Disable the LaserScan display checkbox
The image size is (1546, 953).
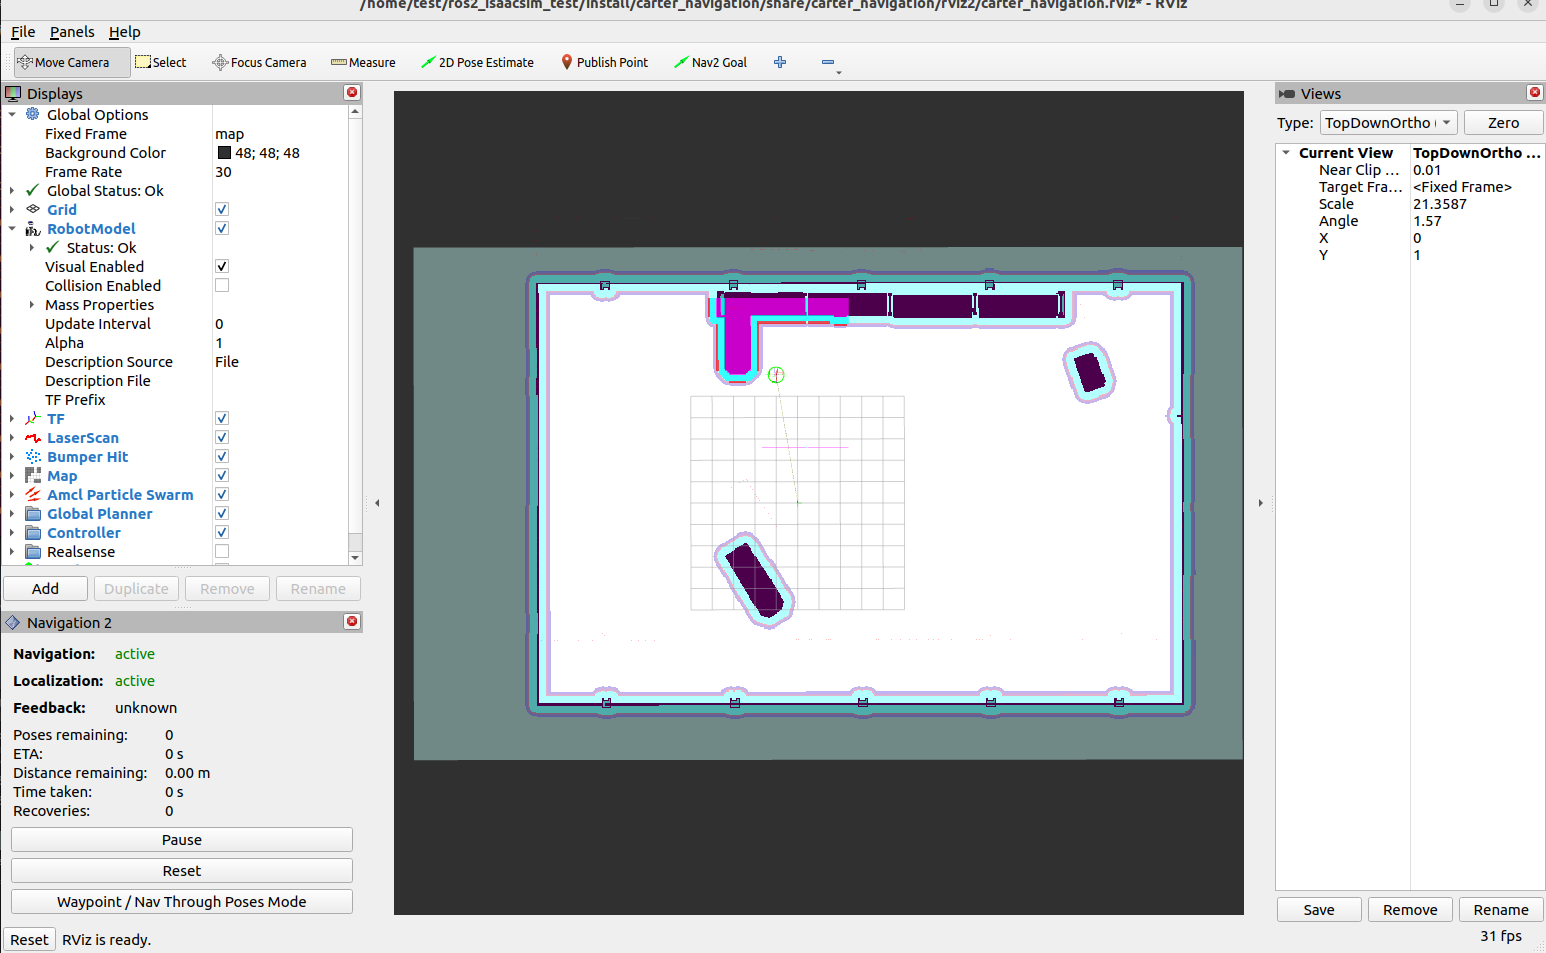tap(221, 437)
